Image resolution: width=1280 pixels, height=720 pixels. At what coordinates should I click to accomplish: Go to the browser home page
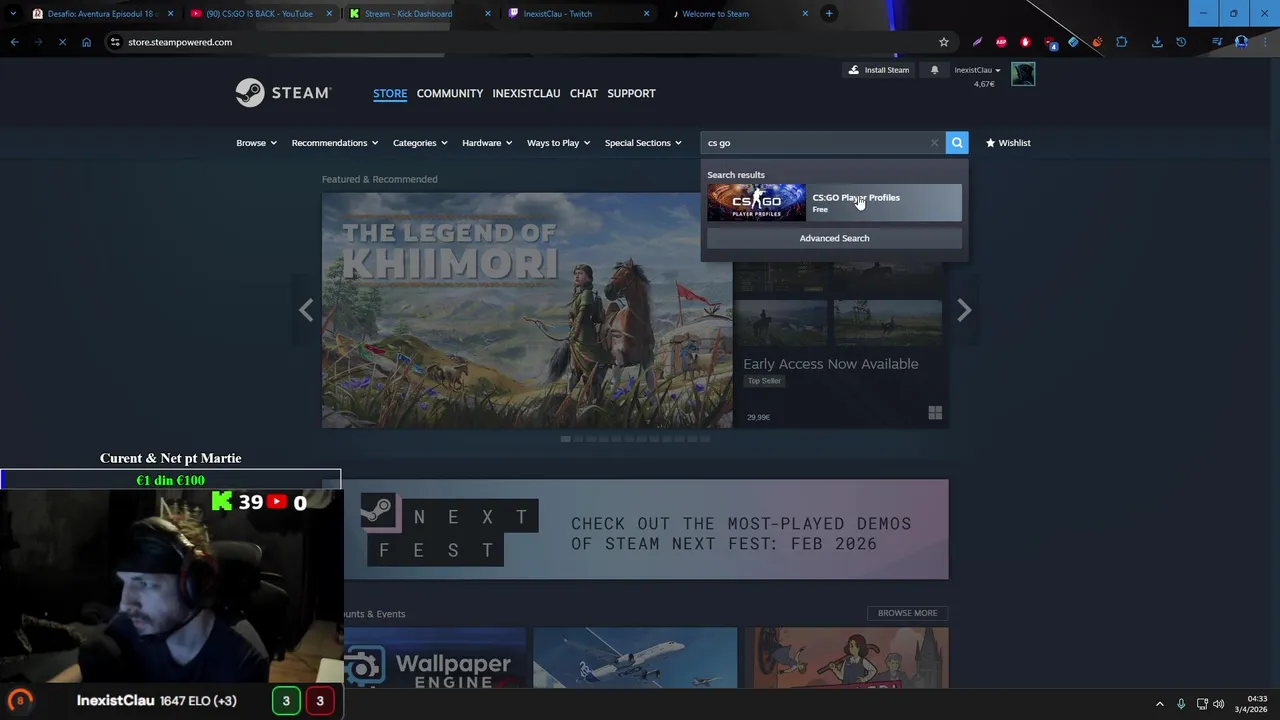[86, 42]
